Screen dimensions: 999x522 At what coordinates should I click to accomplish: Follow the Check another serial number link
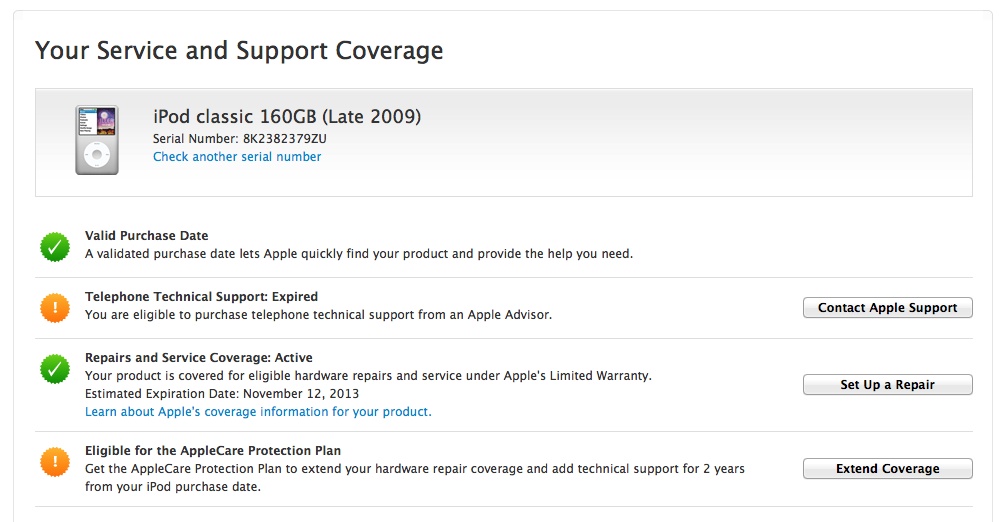[237, 157]
